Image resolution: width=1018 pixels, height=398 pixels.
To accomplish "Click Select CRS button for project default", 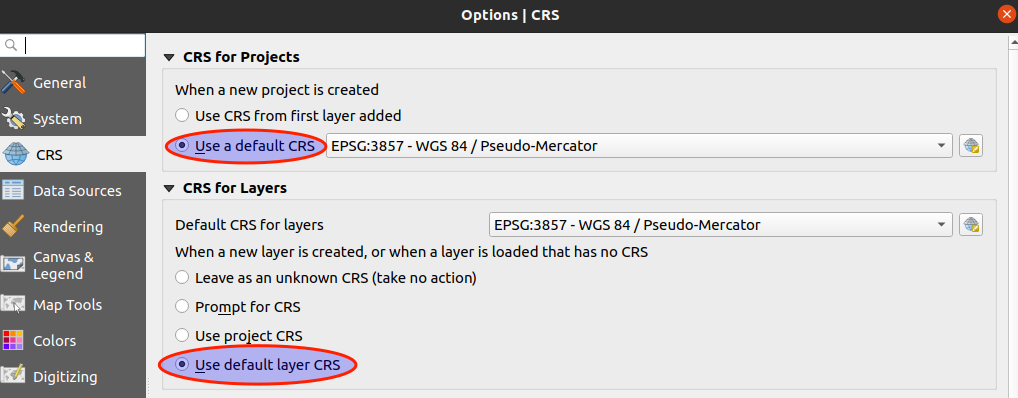I will [x=971, y=146].
